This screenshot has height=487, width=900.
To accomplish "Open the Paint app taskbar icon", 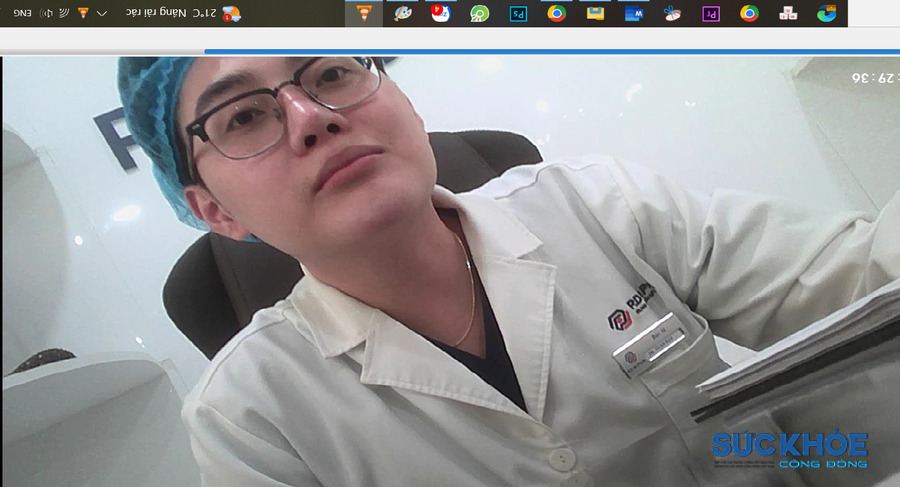I will click(402, 13).
